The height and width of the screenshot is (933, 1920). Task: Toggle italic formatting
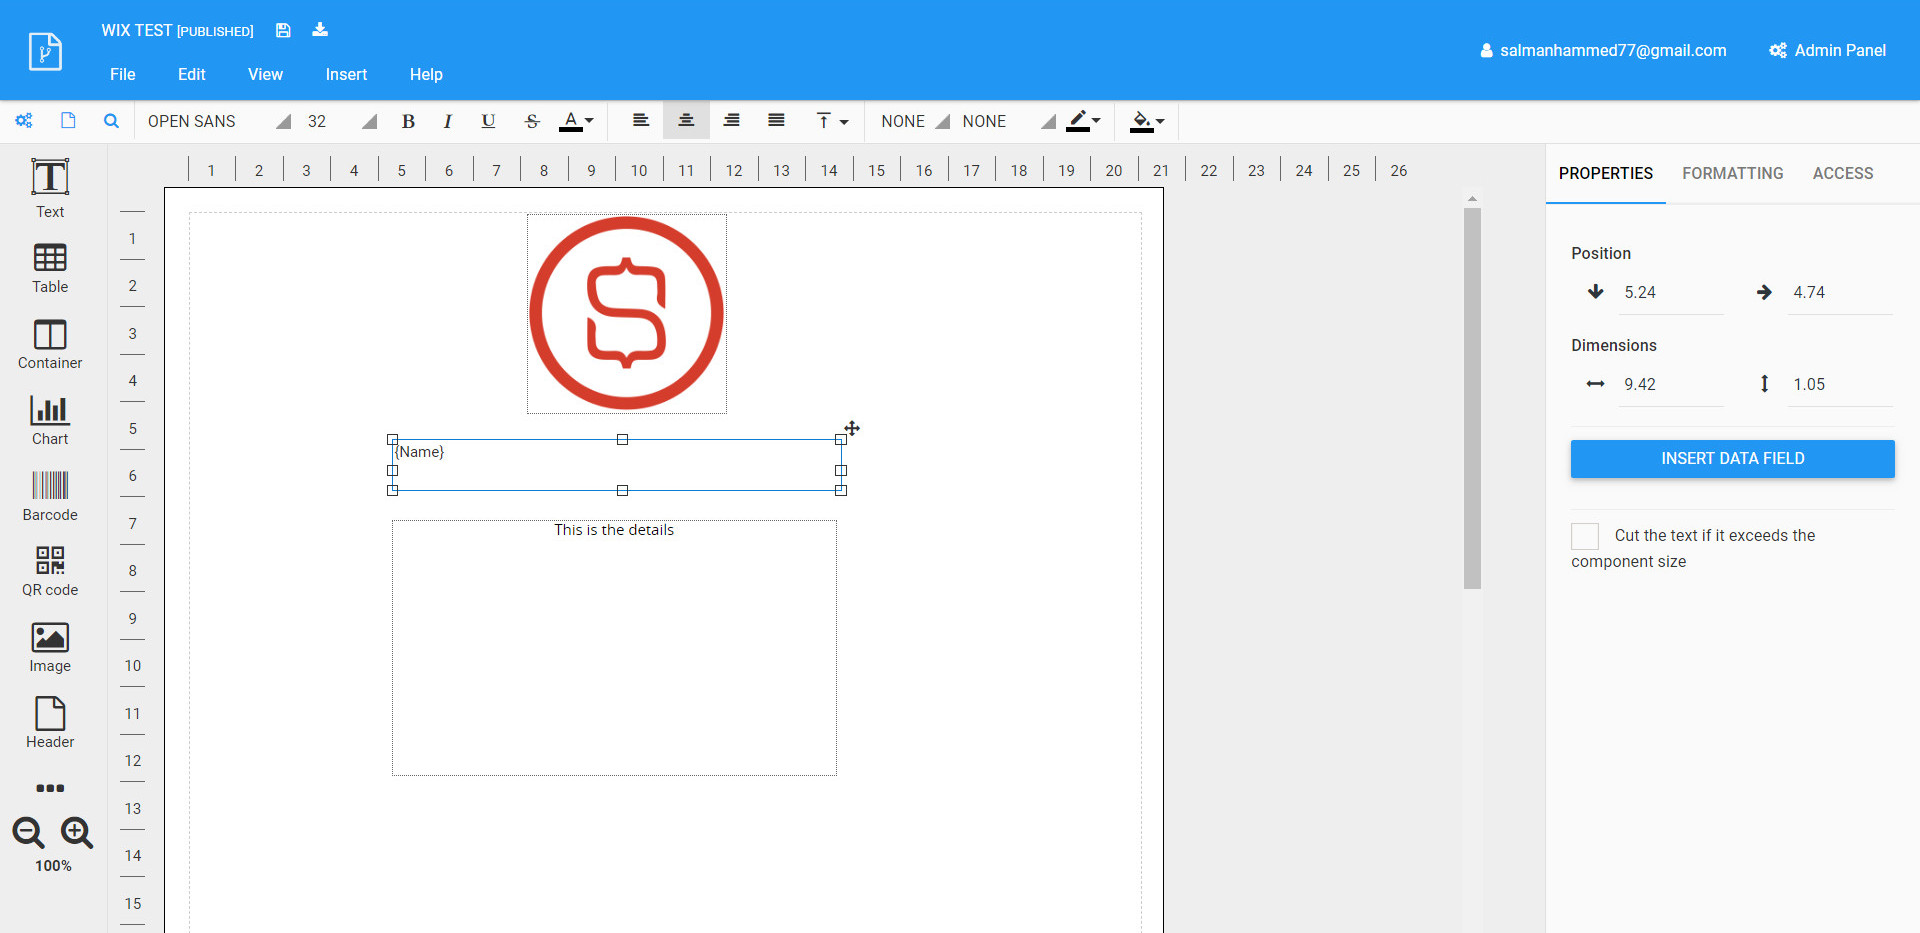tap(448, 121)
